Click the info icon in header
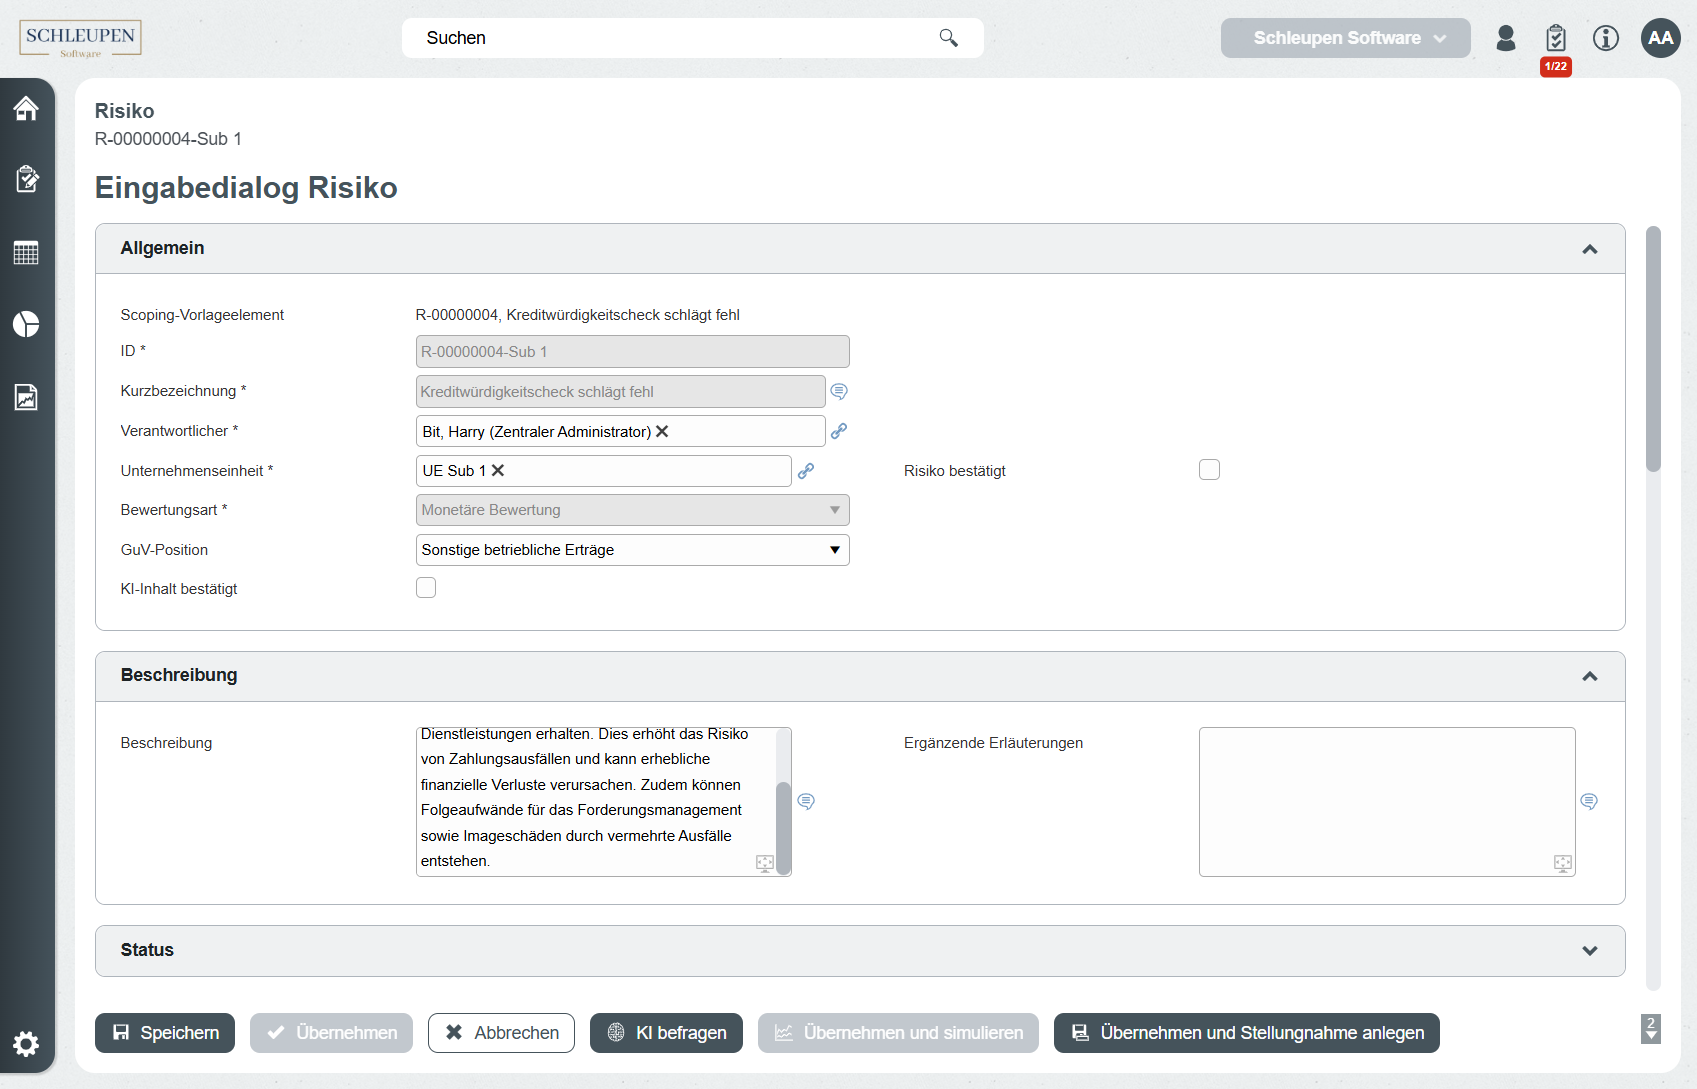Screen dimensions: 1697x1089 click(x=1605, y=38)
